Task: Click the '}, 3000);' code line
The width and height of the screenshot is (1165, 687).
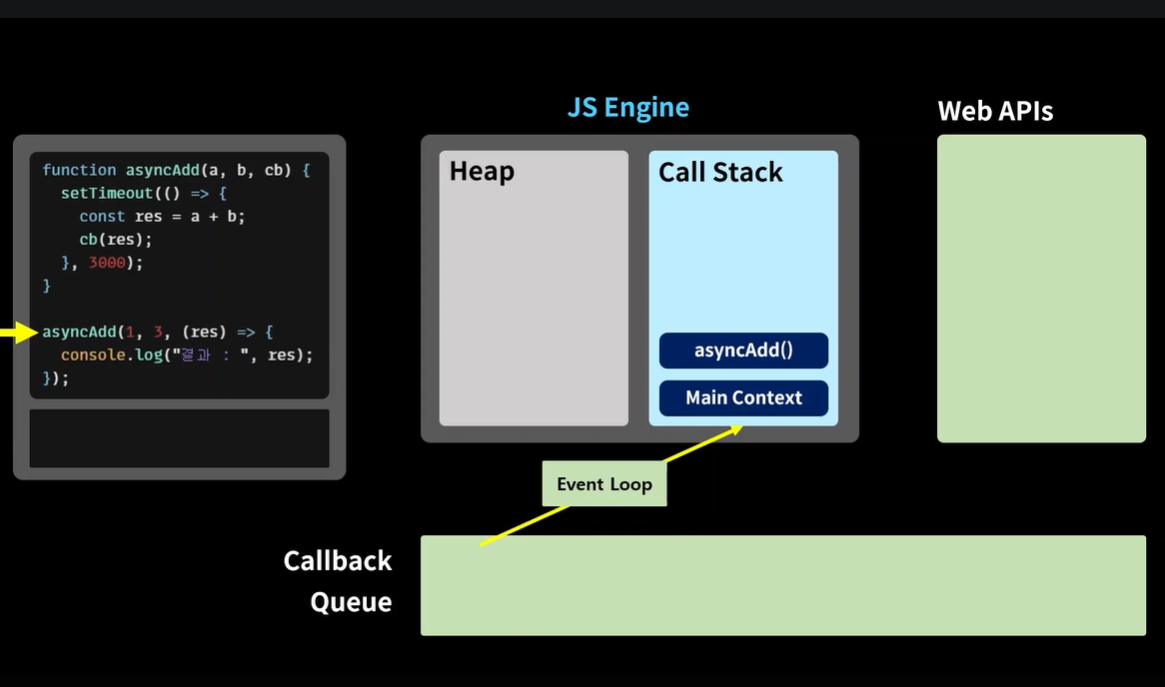Action: click(x=102, y=262)
